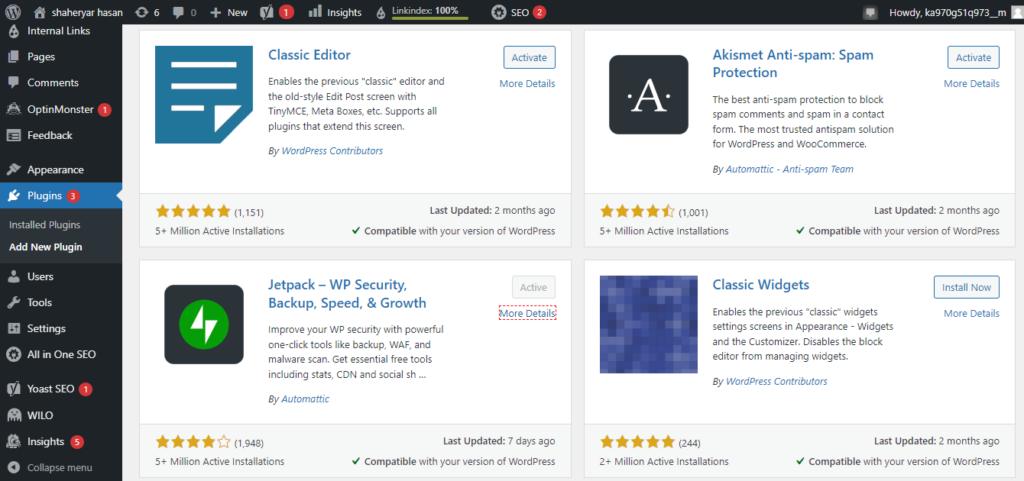Click the SEO gear icon in admin bar
Screen dimensions: 1024x481
click(x=499, y=12)
